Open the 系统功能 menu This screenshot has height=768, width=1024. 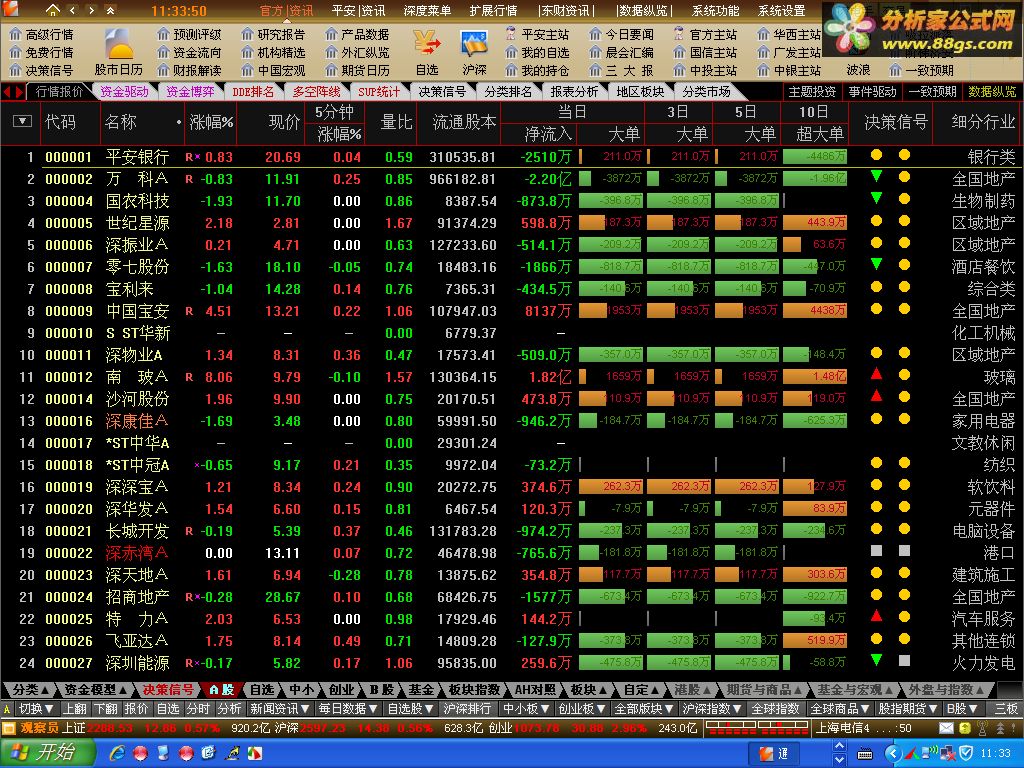pos(715,10)
